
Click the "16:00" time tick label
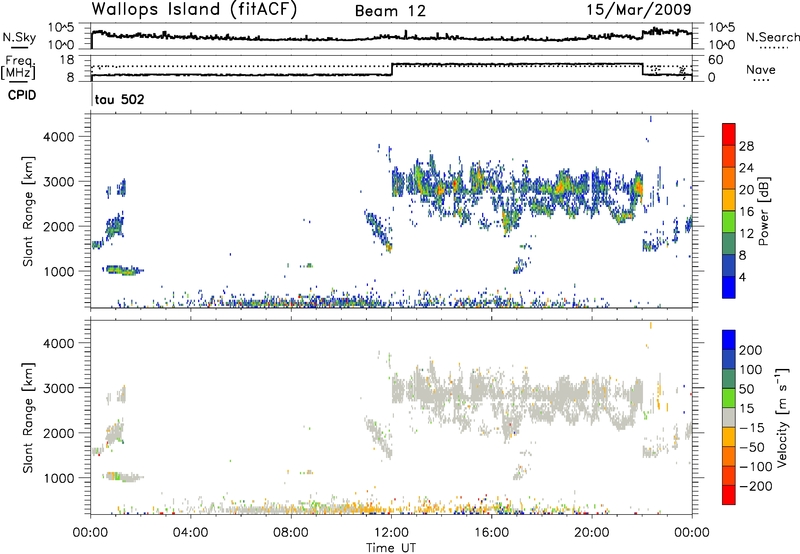click(x=491, y=533)
